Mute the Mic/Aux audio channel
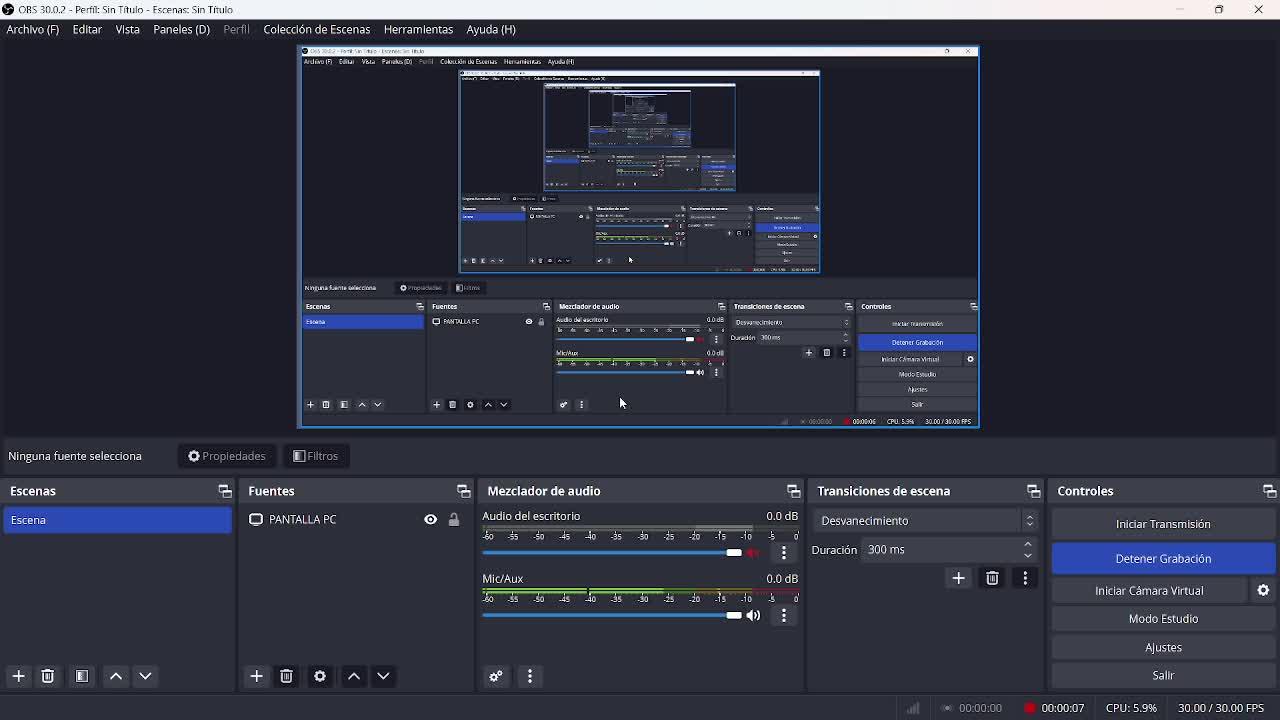The width and height of the screenshot is (1280, 720). click(x=754, y=616)
